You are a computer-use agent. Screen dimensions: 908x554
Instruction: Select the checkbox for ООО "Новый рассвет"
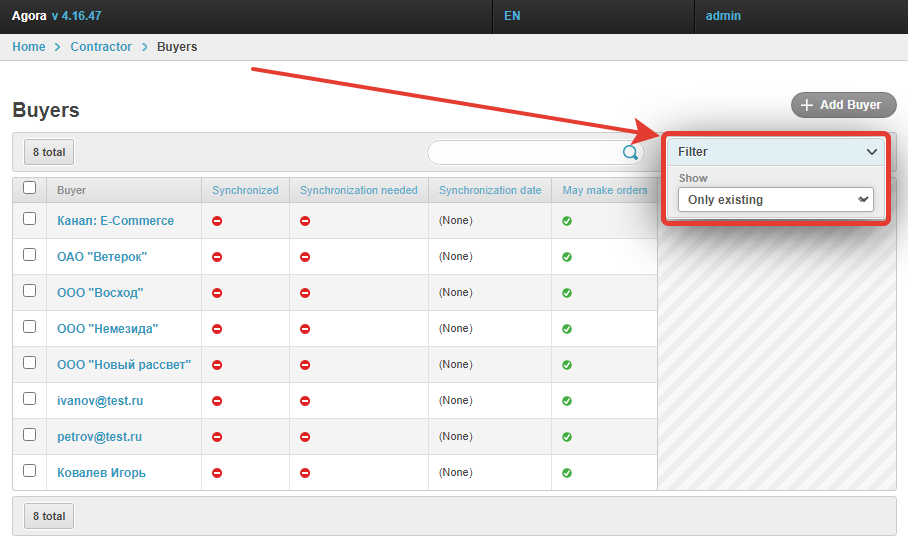click(29, 363)
